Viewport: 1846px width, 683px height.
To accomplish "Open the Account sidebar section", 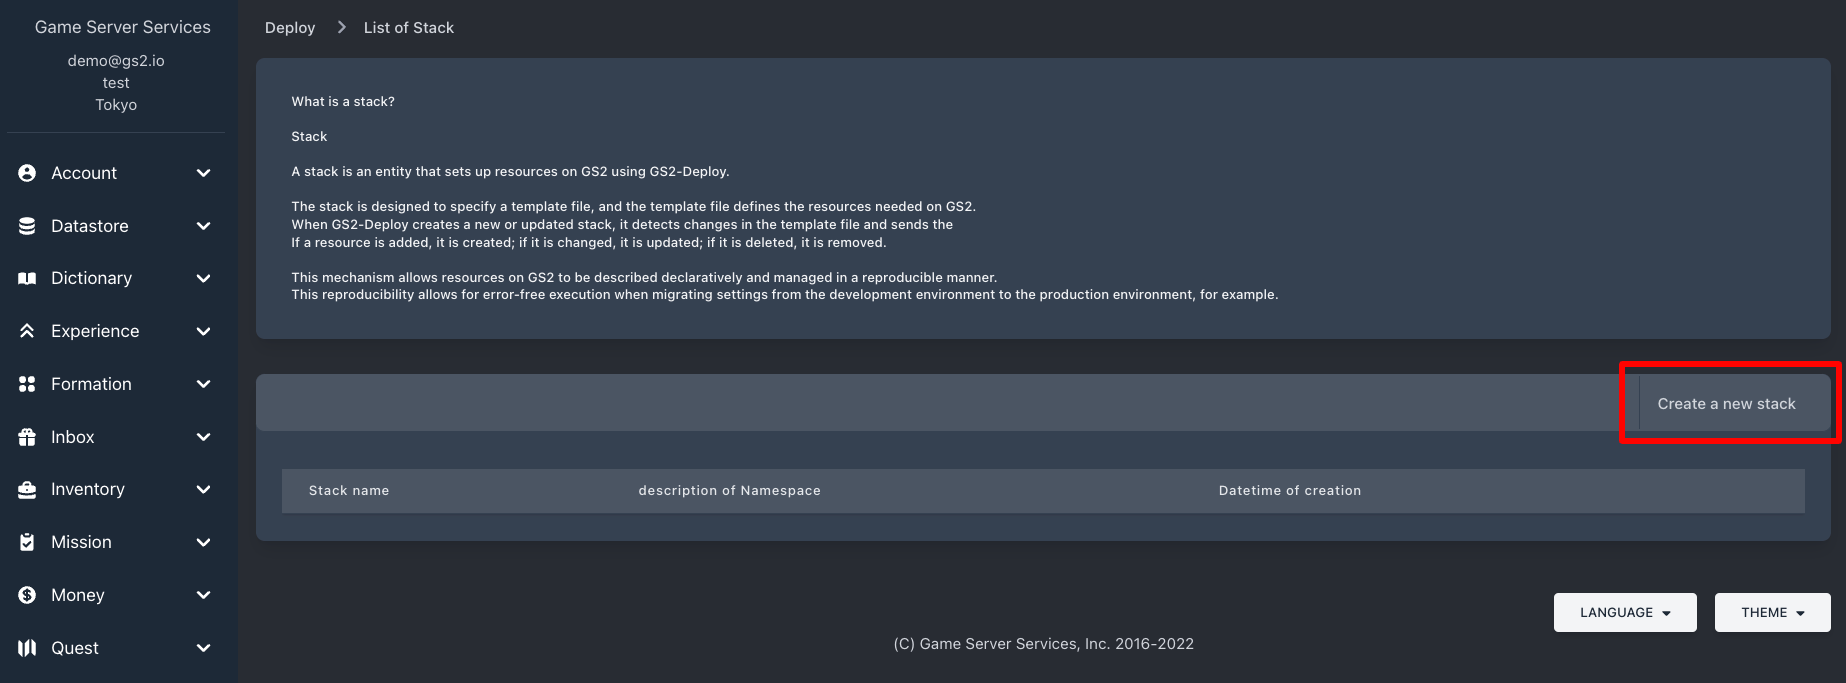I will pyautogui.click(x=116, y=173).
